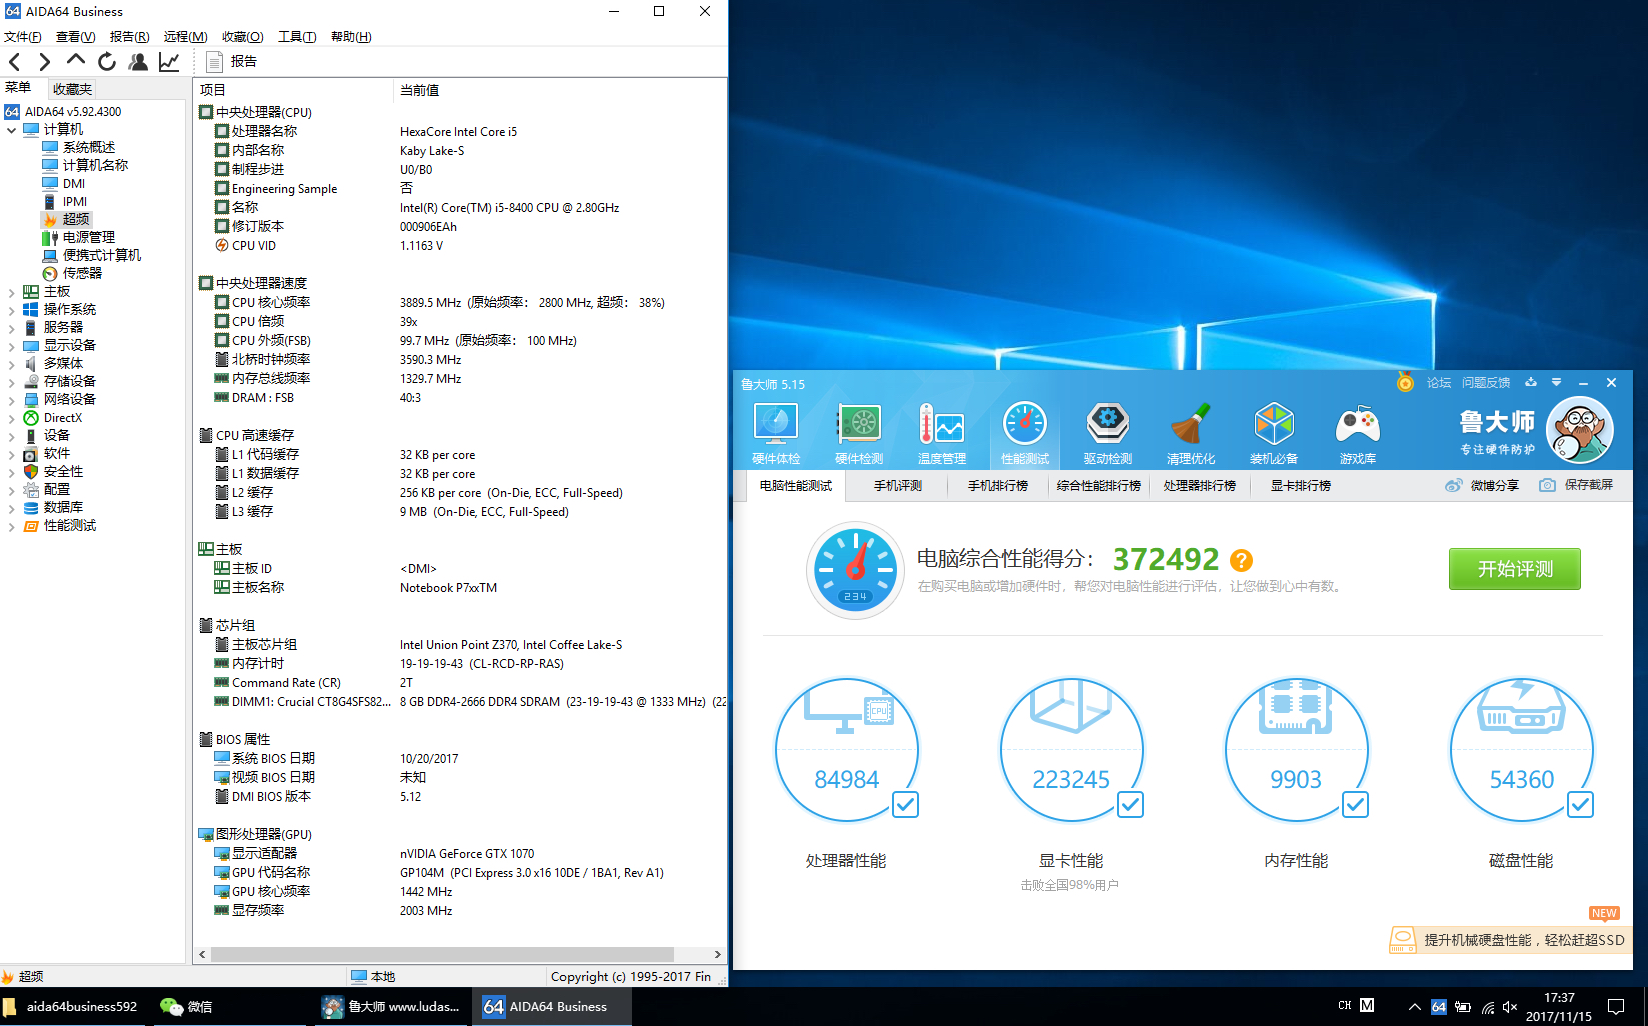Switch to the 处理器排行榜 tab

pyautogui.click(x=1199, y=486)
